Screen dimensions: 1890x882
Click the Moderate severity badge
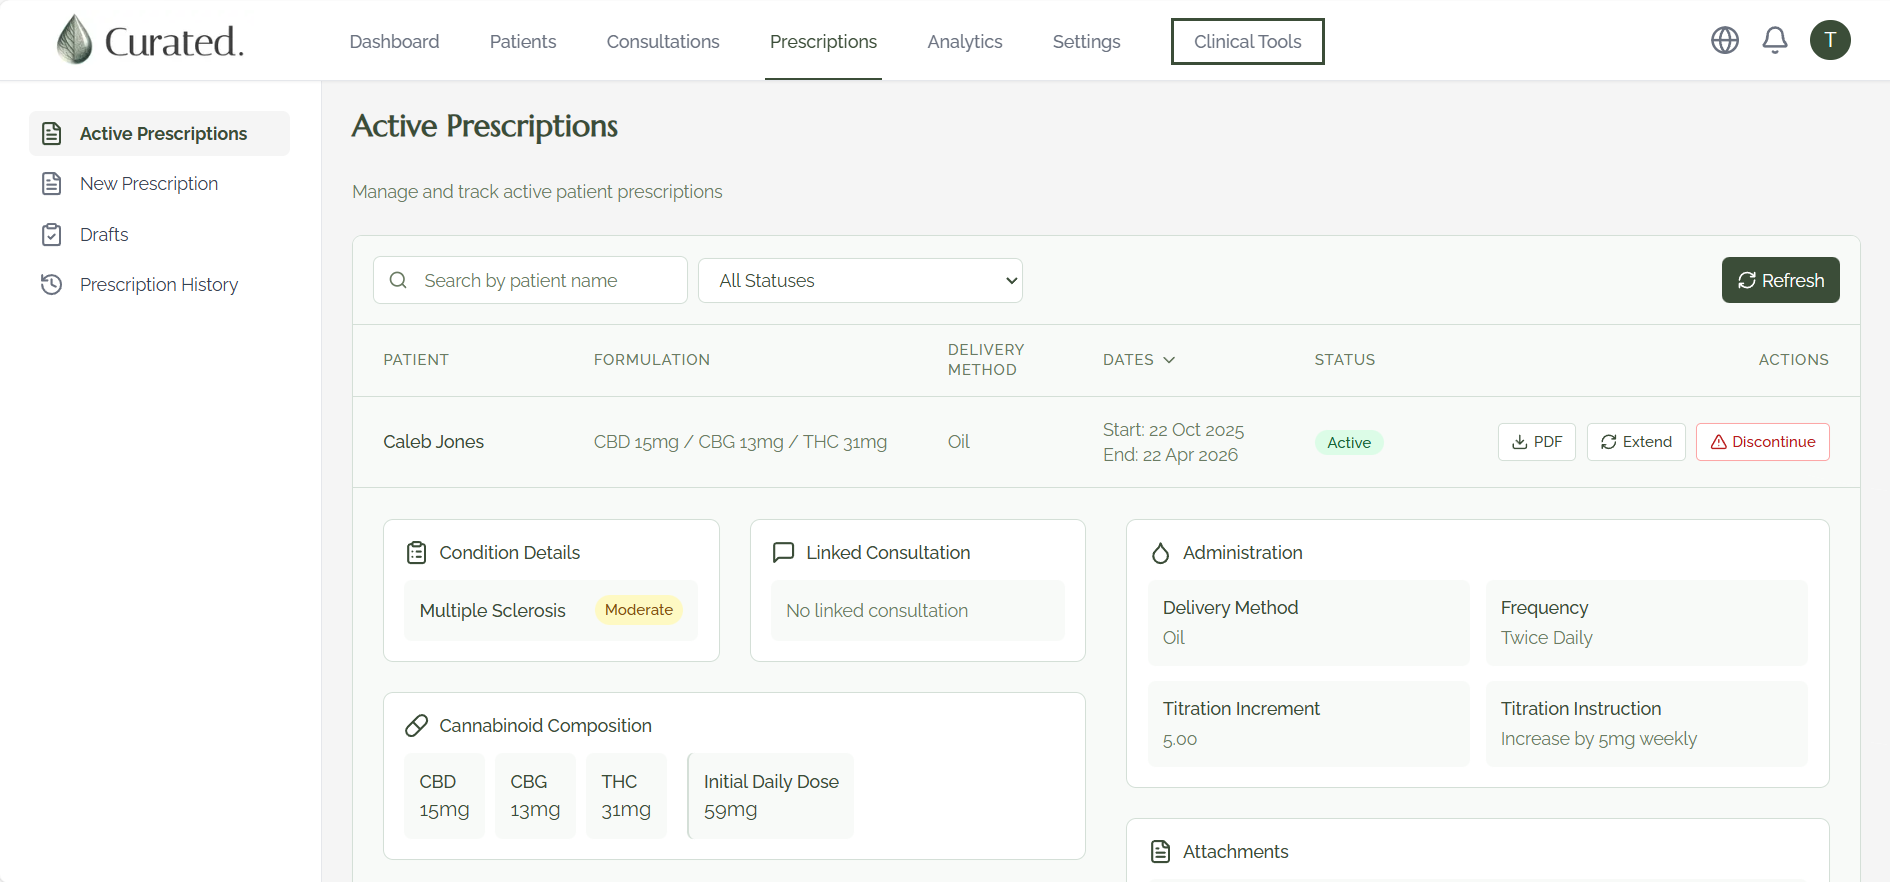pos(638,610)
